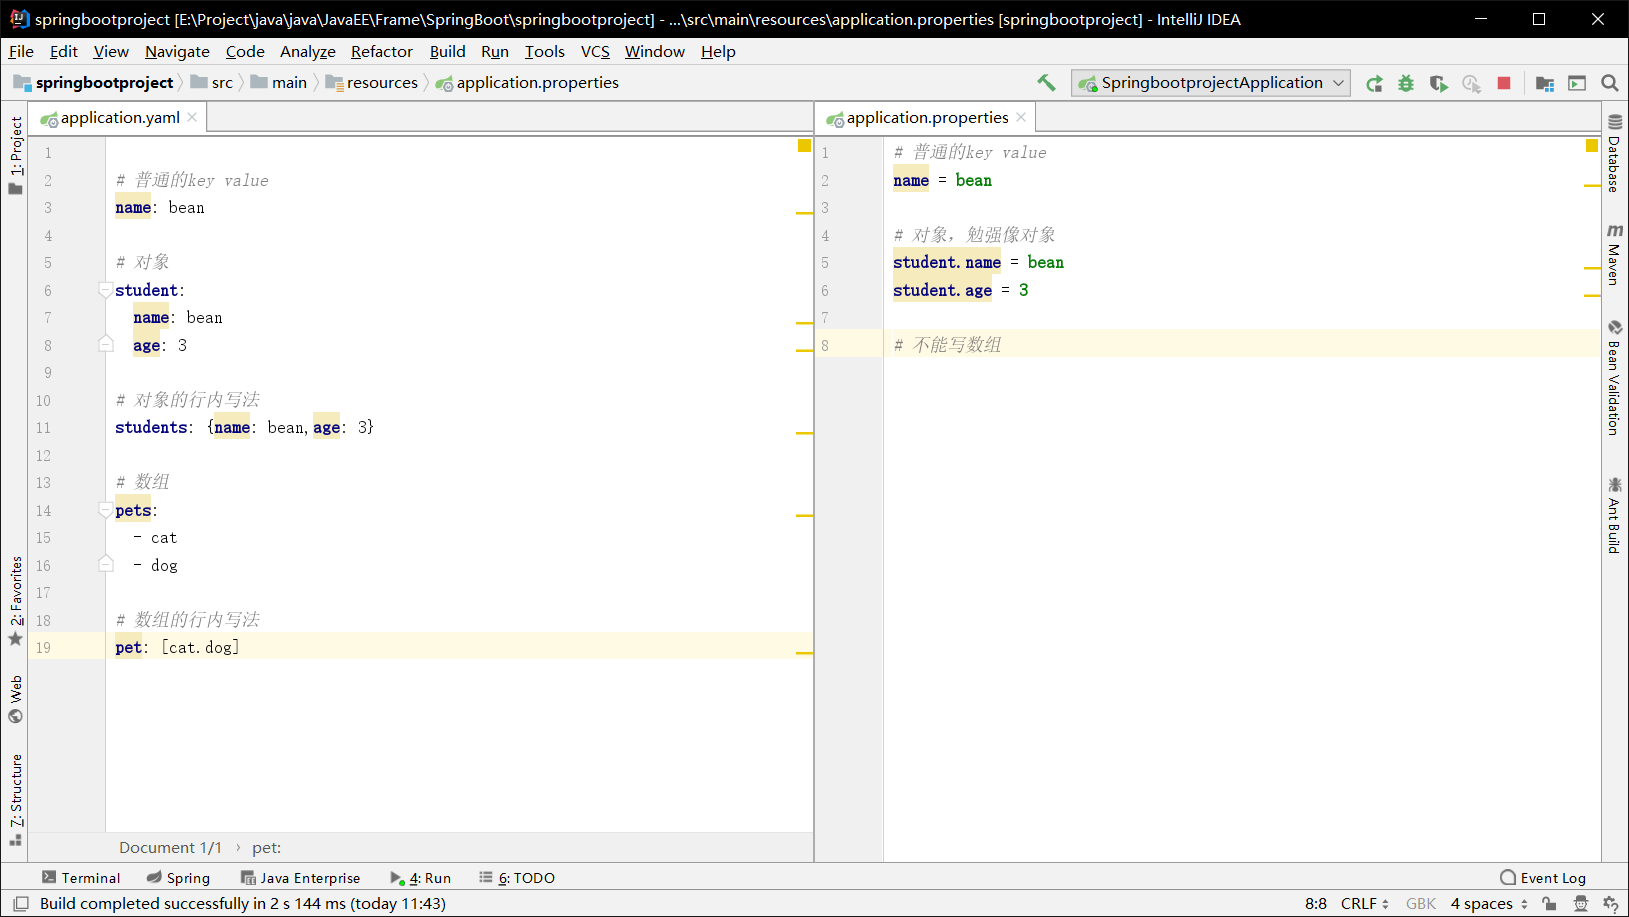Toggle tool window bars at bottom-left corner
This screenshot has height=917, width=1629.
(21, 903)
